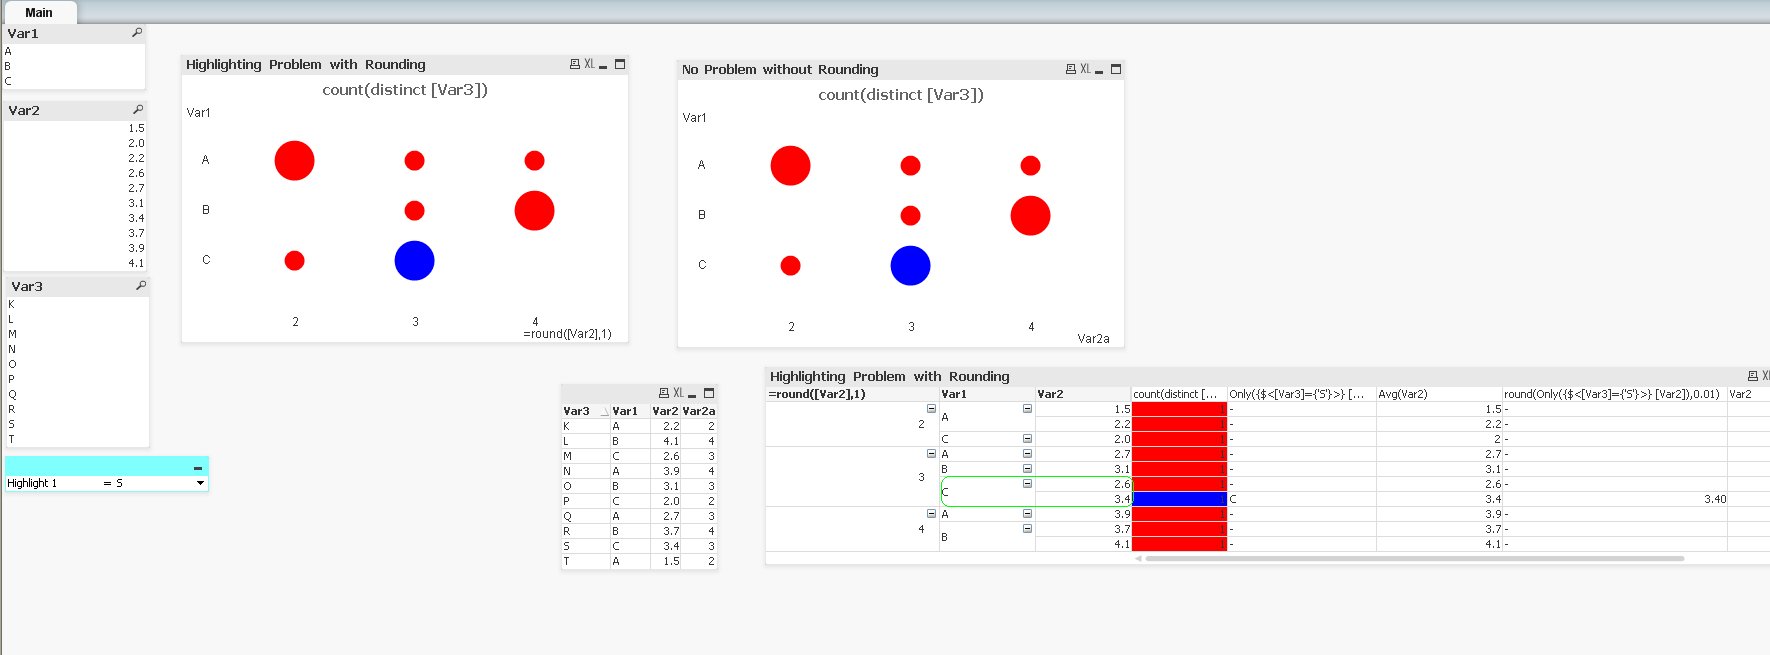Open search in the Var3 list box

[x=141, y=286]
